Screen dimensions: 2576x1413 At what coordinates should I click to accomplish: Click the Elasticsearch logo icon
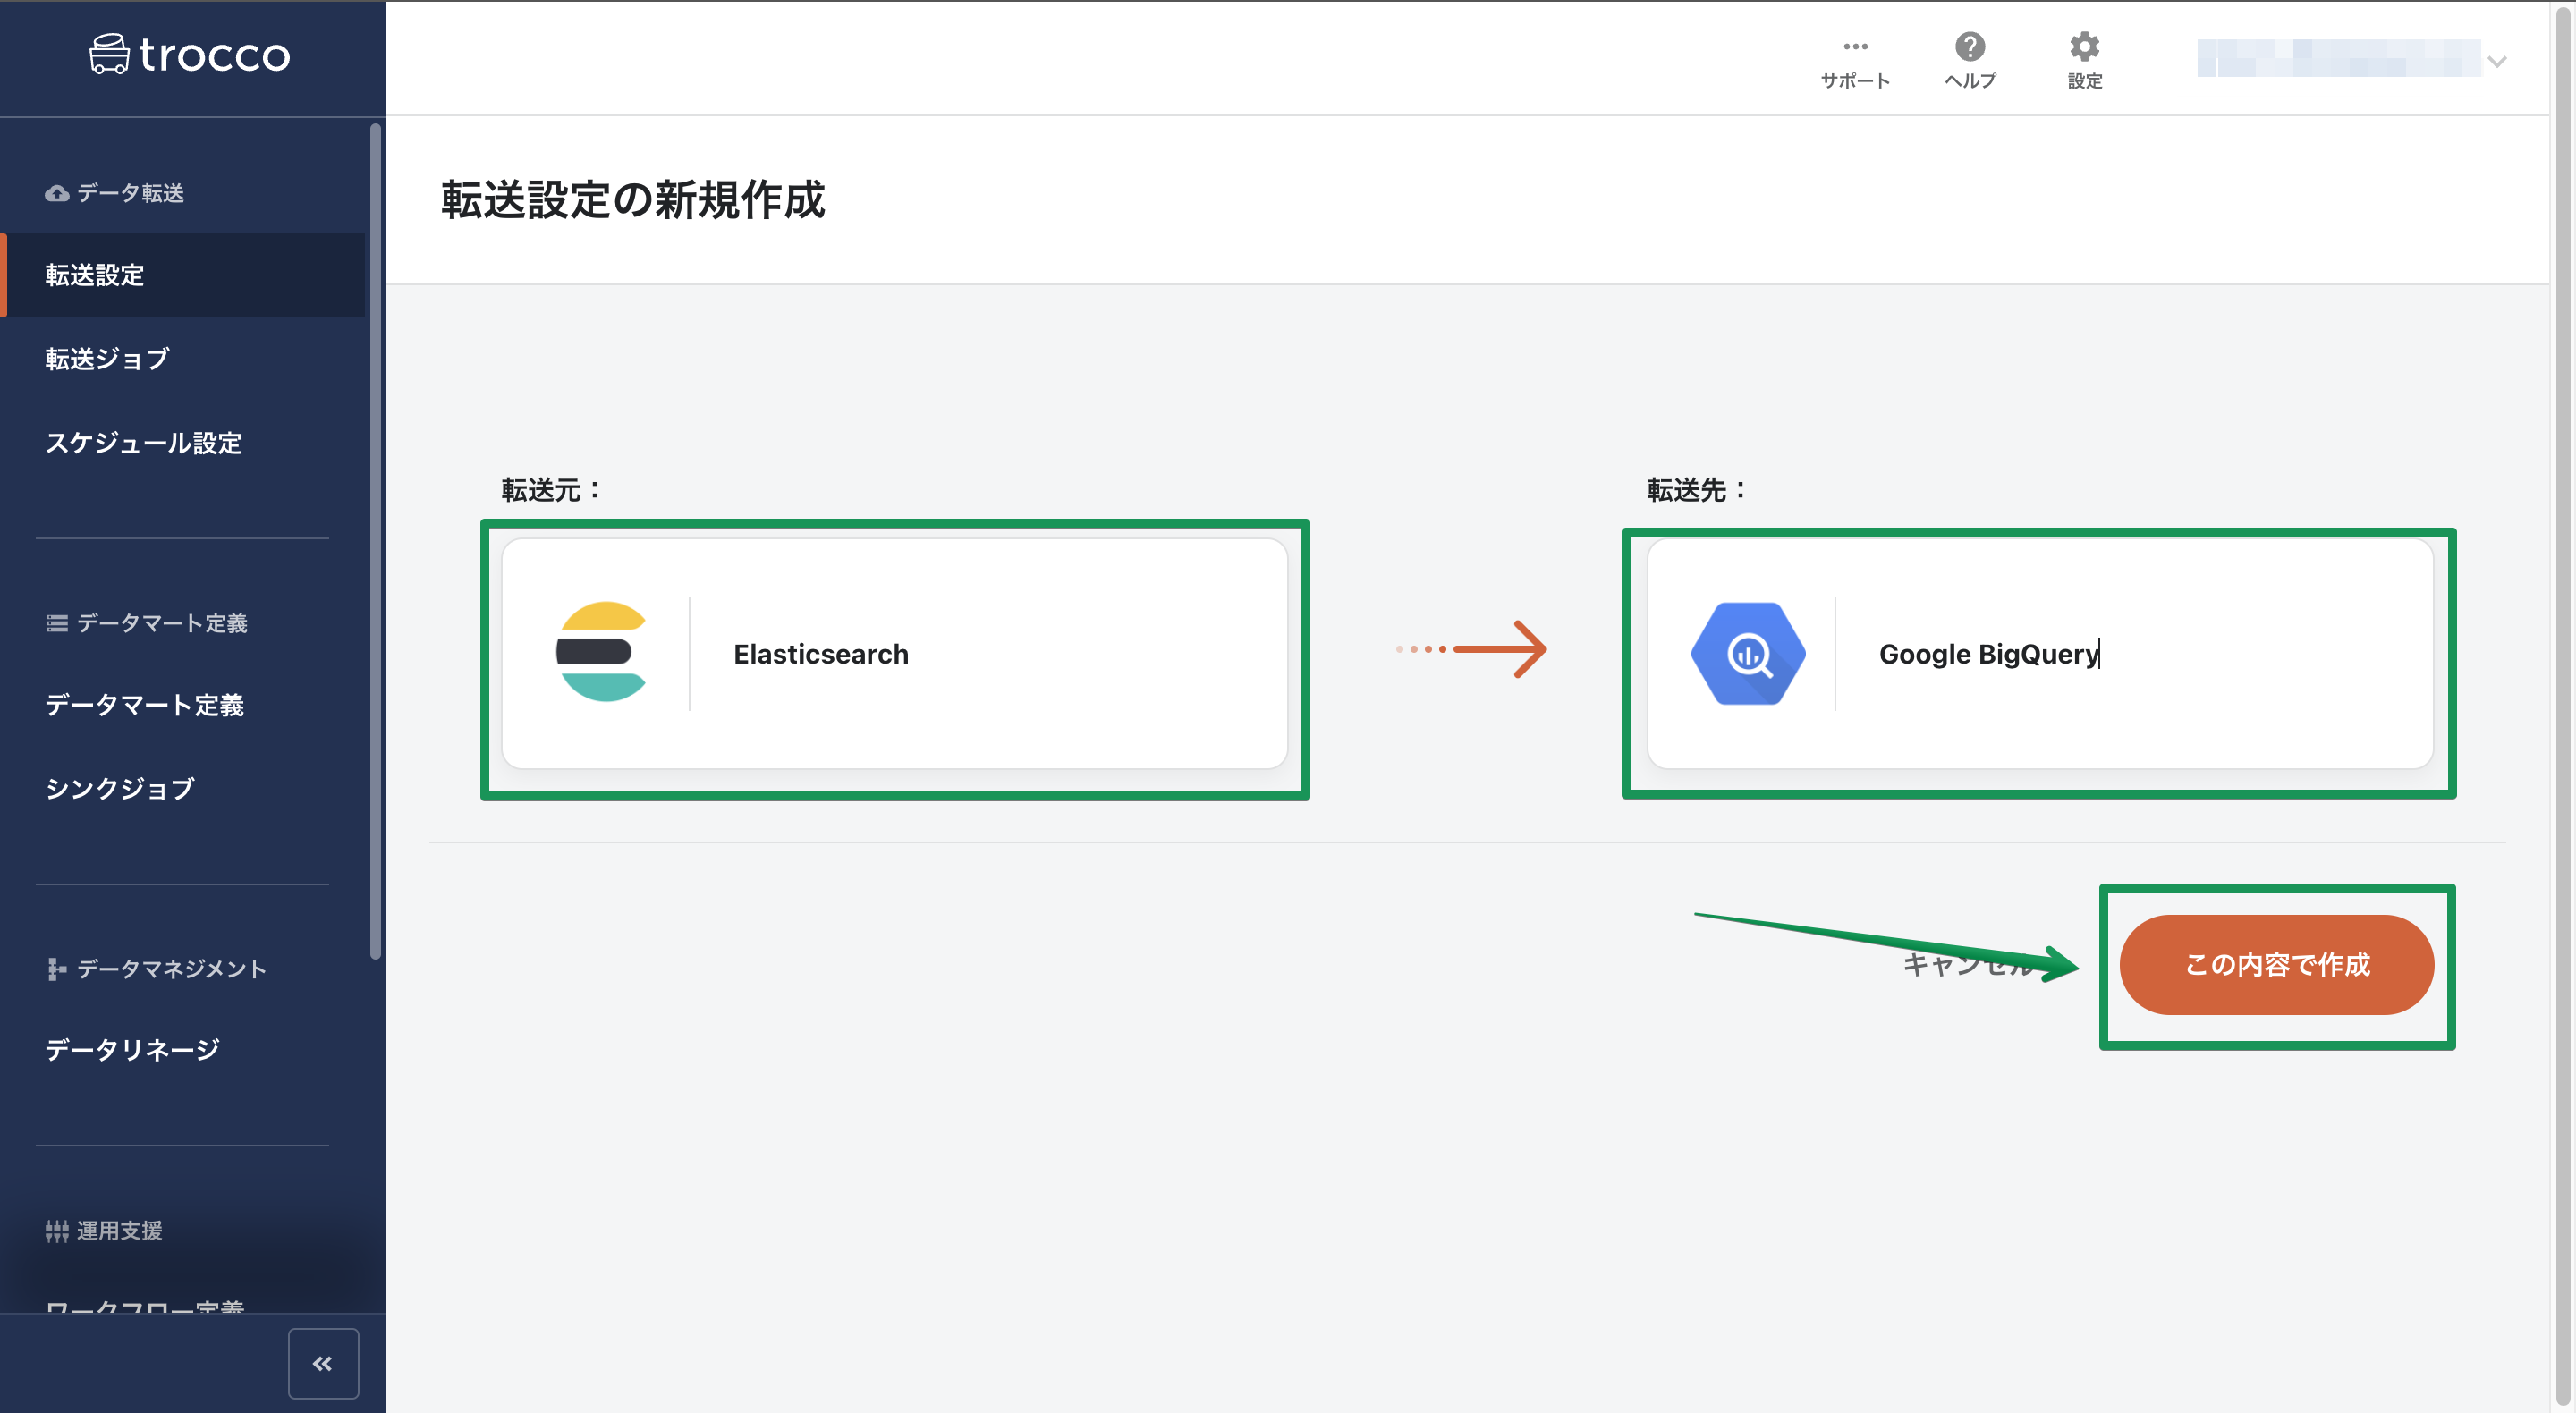(x=601, y=652)
